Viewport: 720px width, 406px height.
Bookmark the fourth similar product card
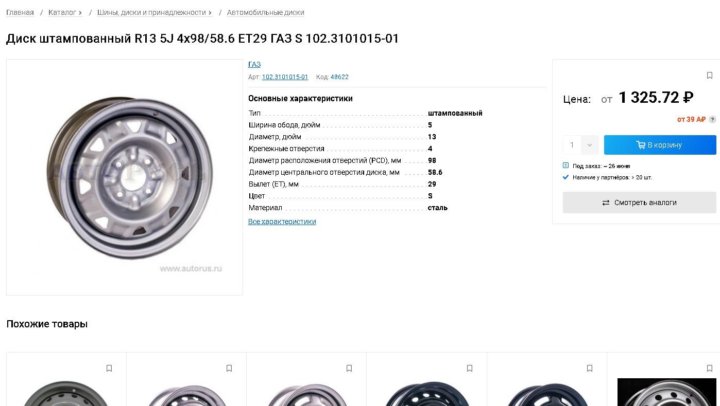pos(469,368)
